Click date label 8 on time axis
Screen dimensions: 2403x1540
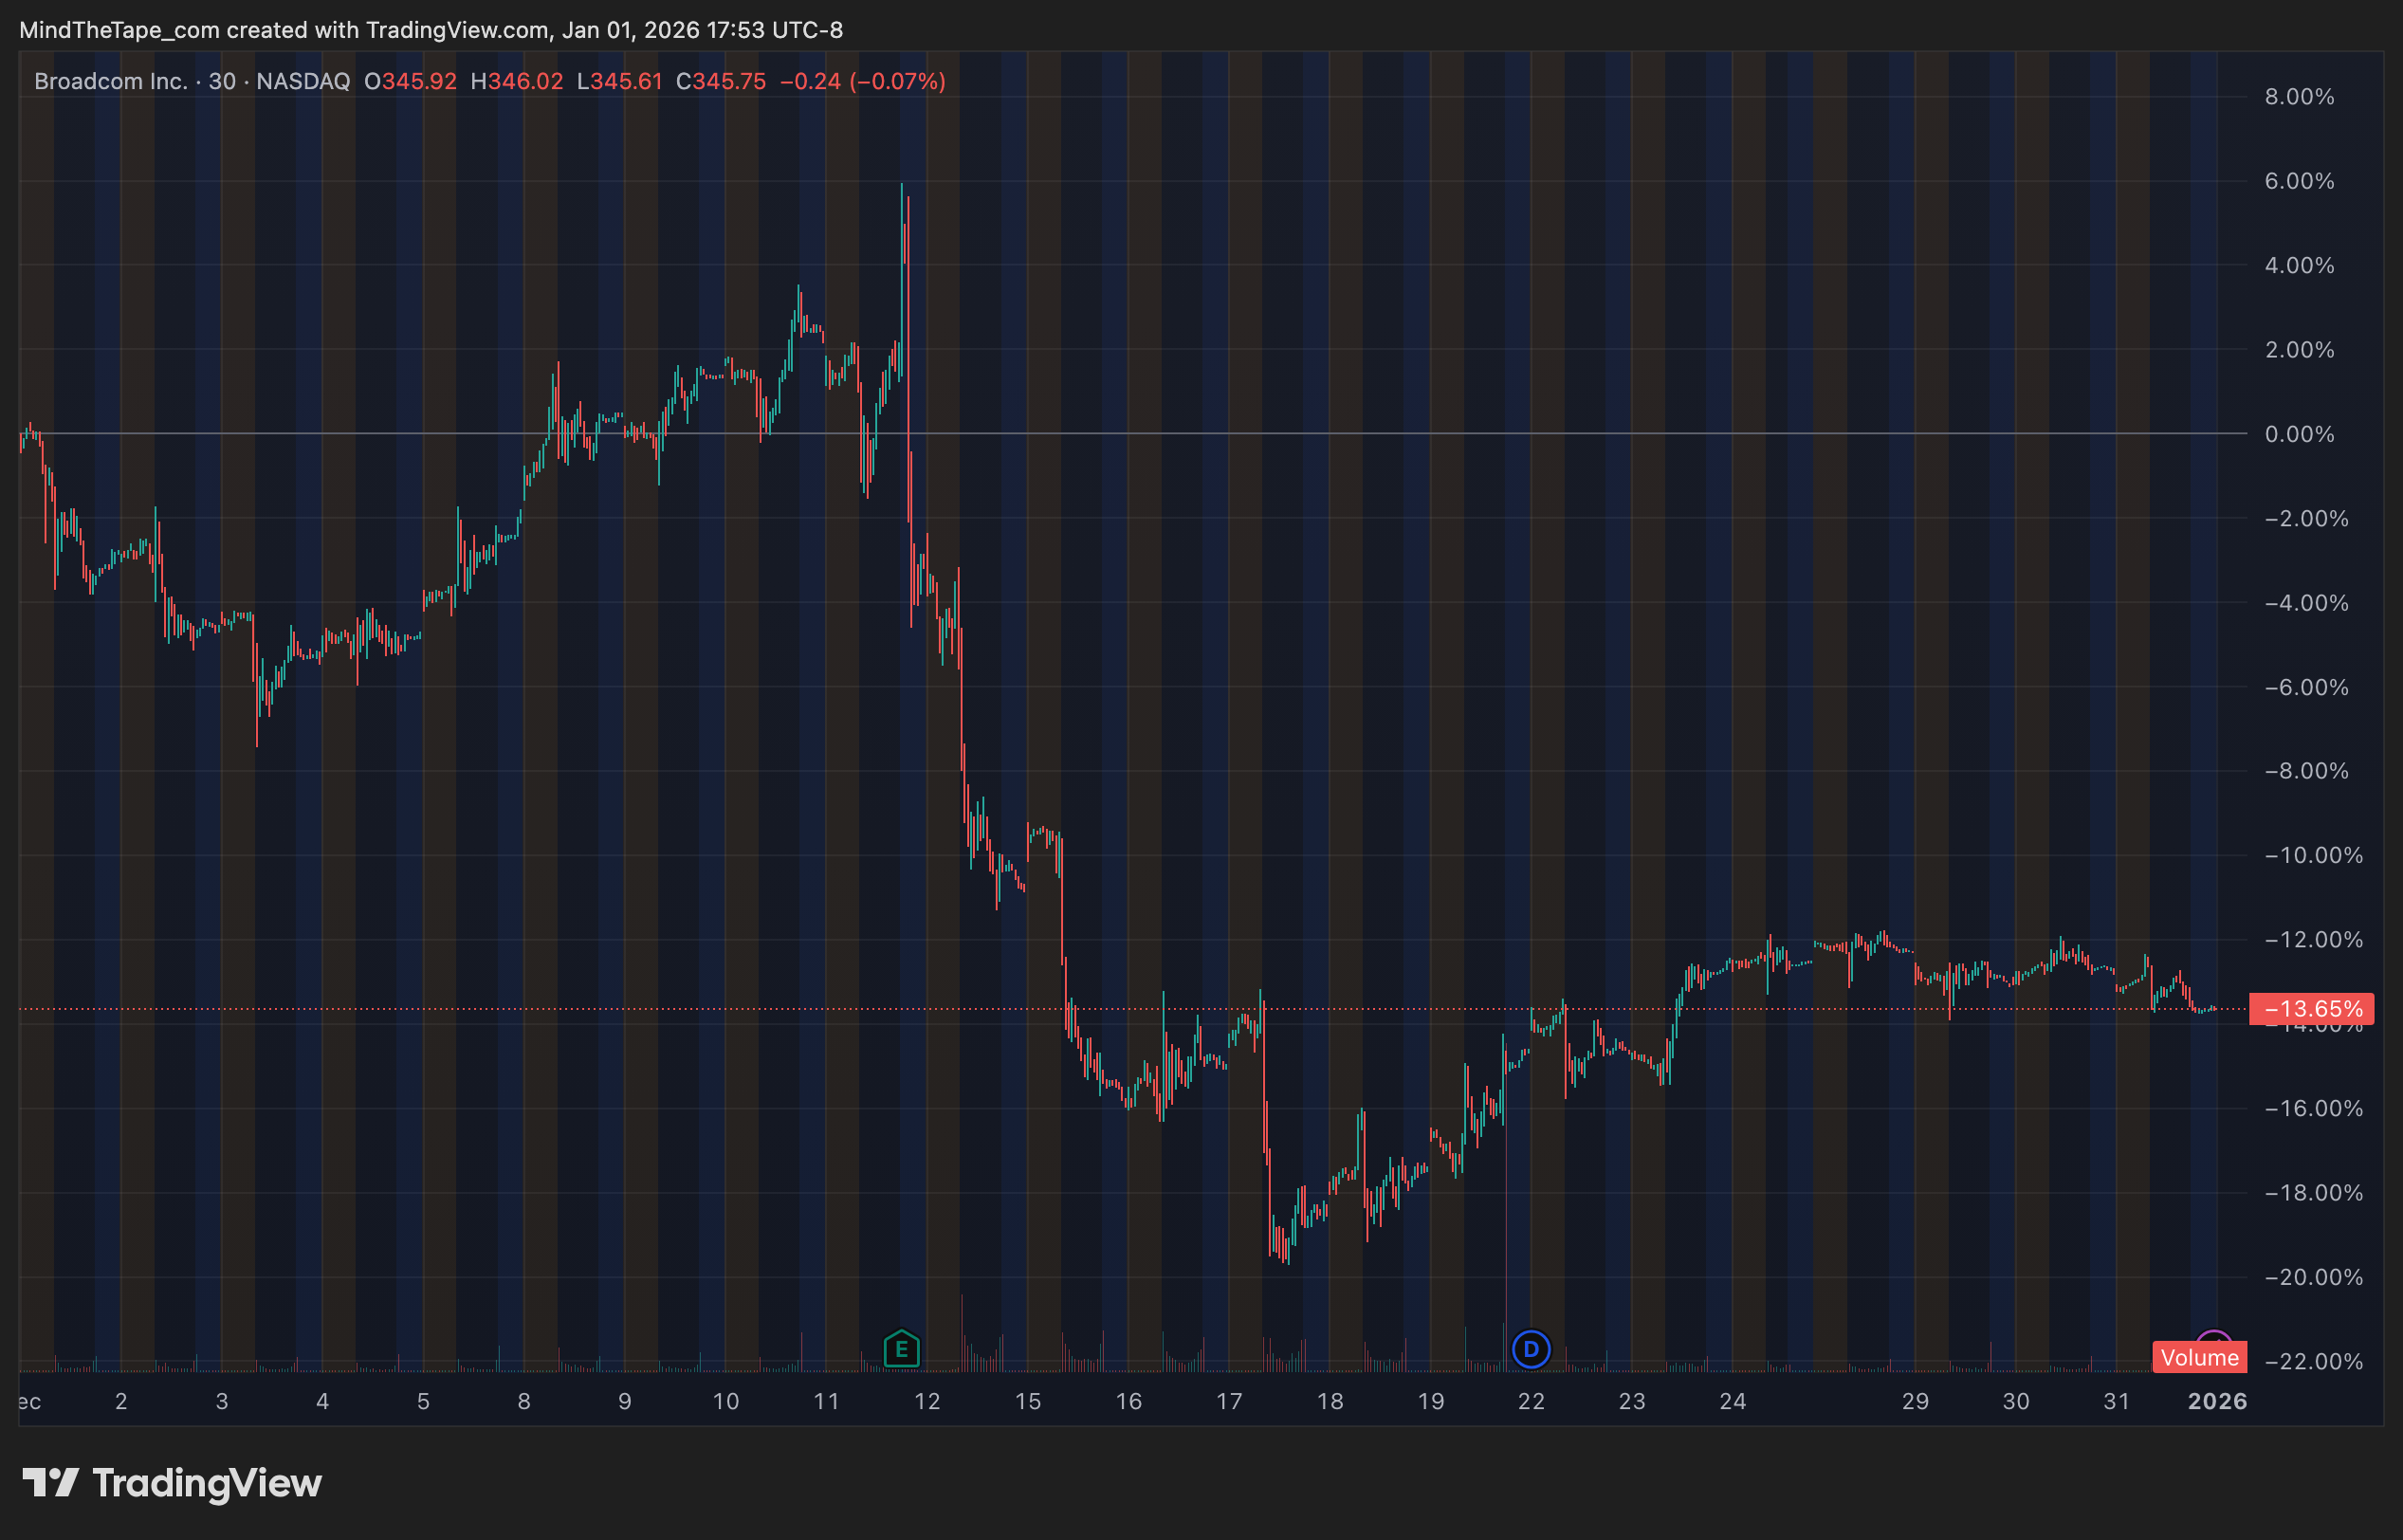524,1401
